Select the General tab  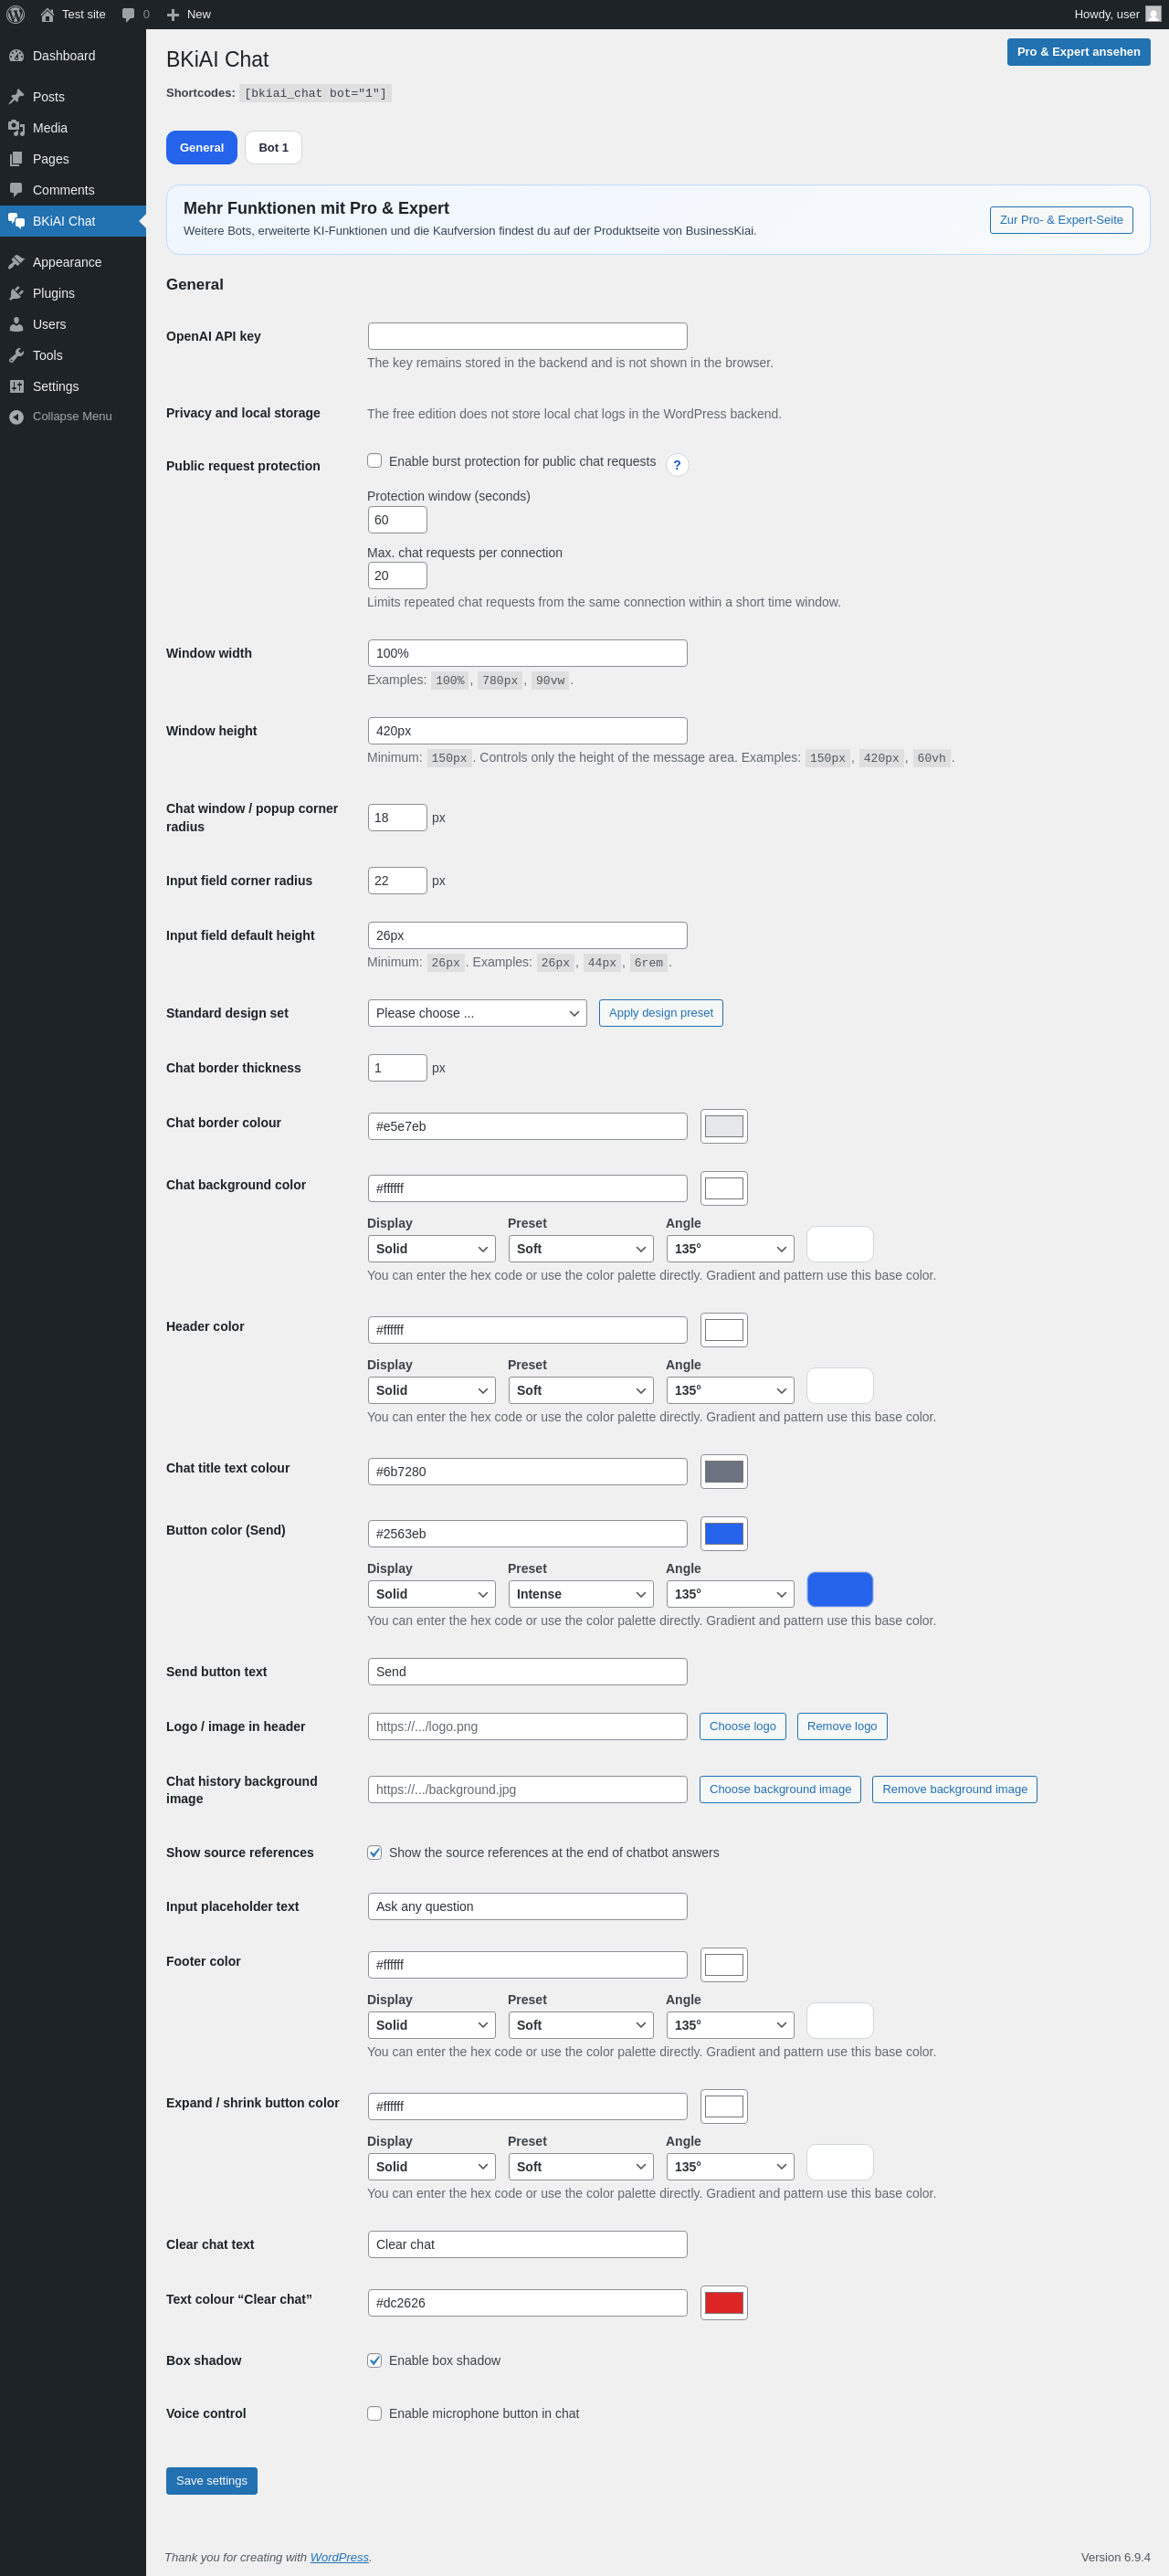point(202,147)
